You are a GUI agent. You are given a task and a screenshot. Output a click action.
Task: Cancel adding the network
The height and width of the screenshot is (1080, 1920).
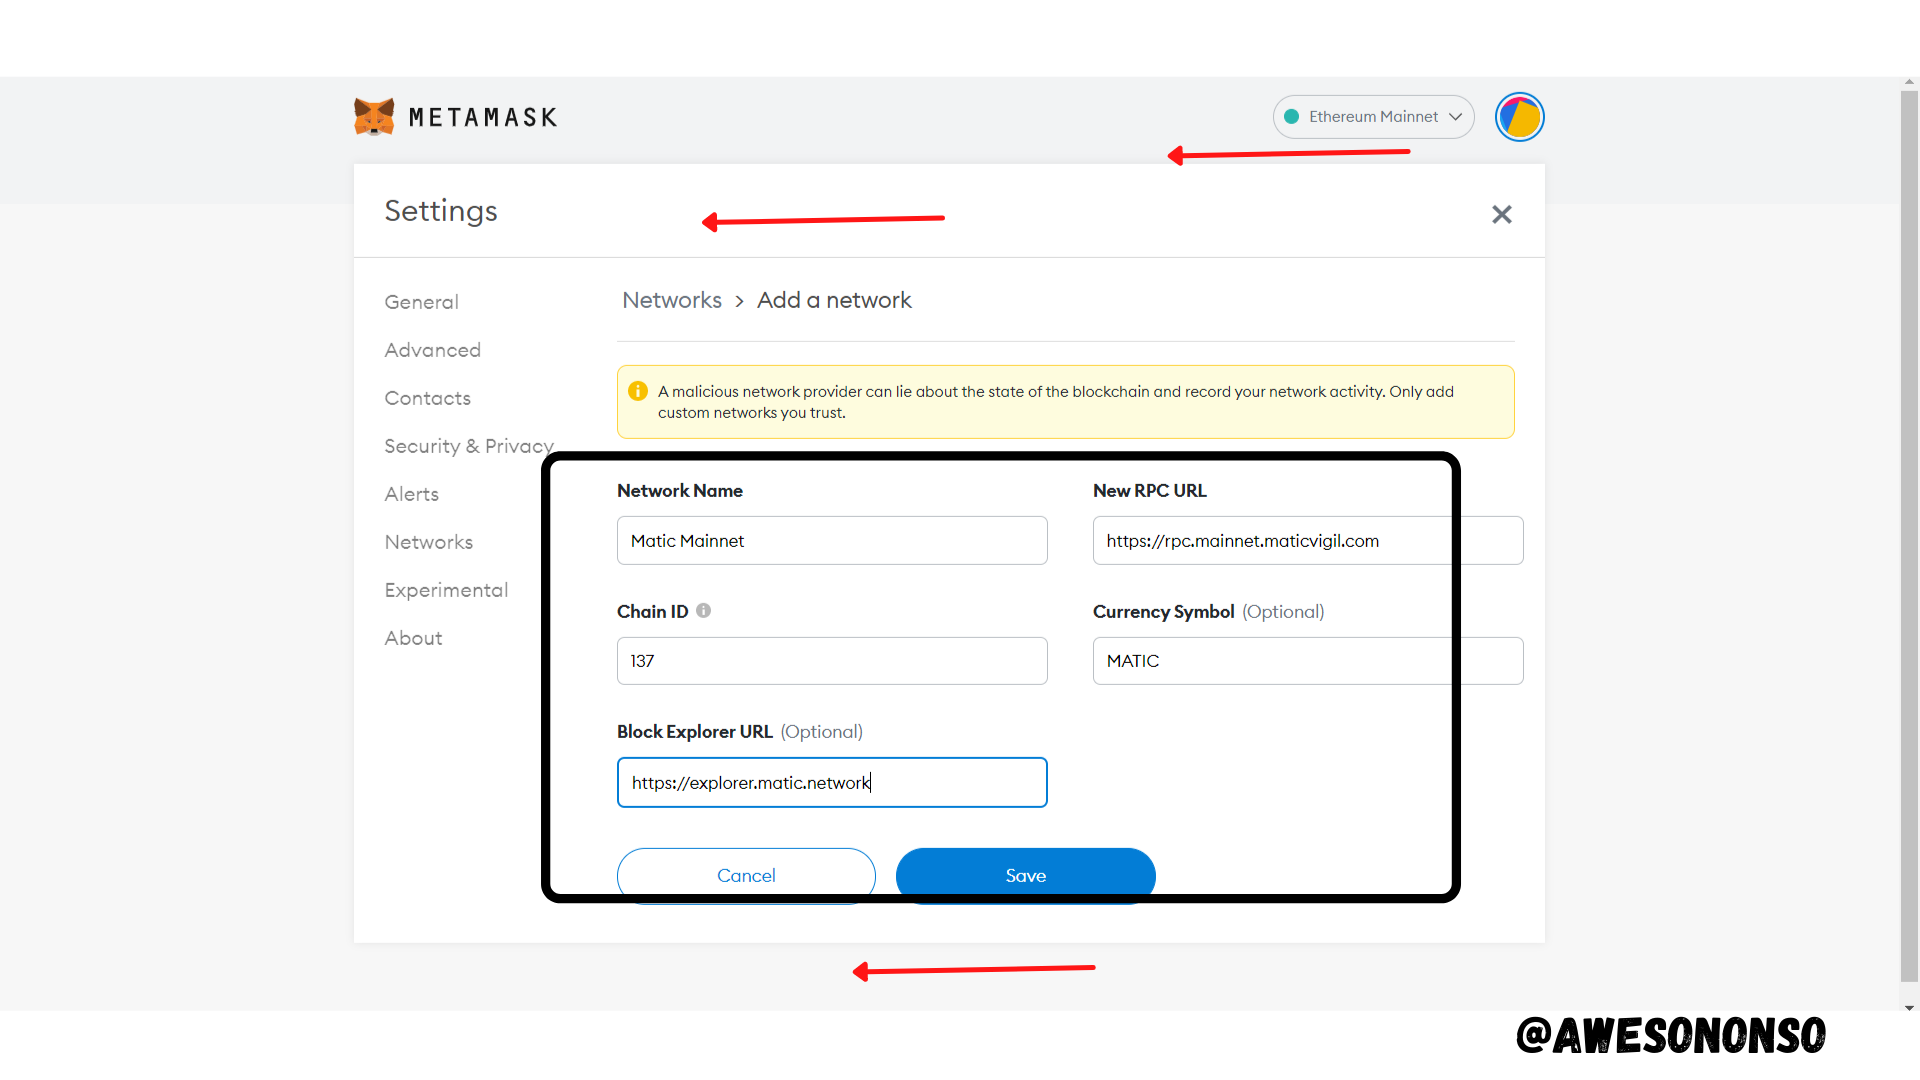[x=746, y=876]
